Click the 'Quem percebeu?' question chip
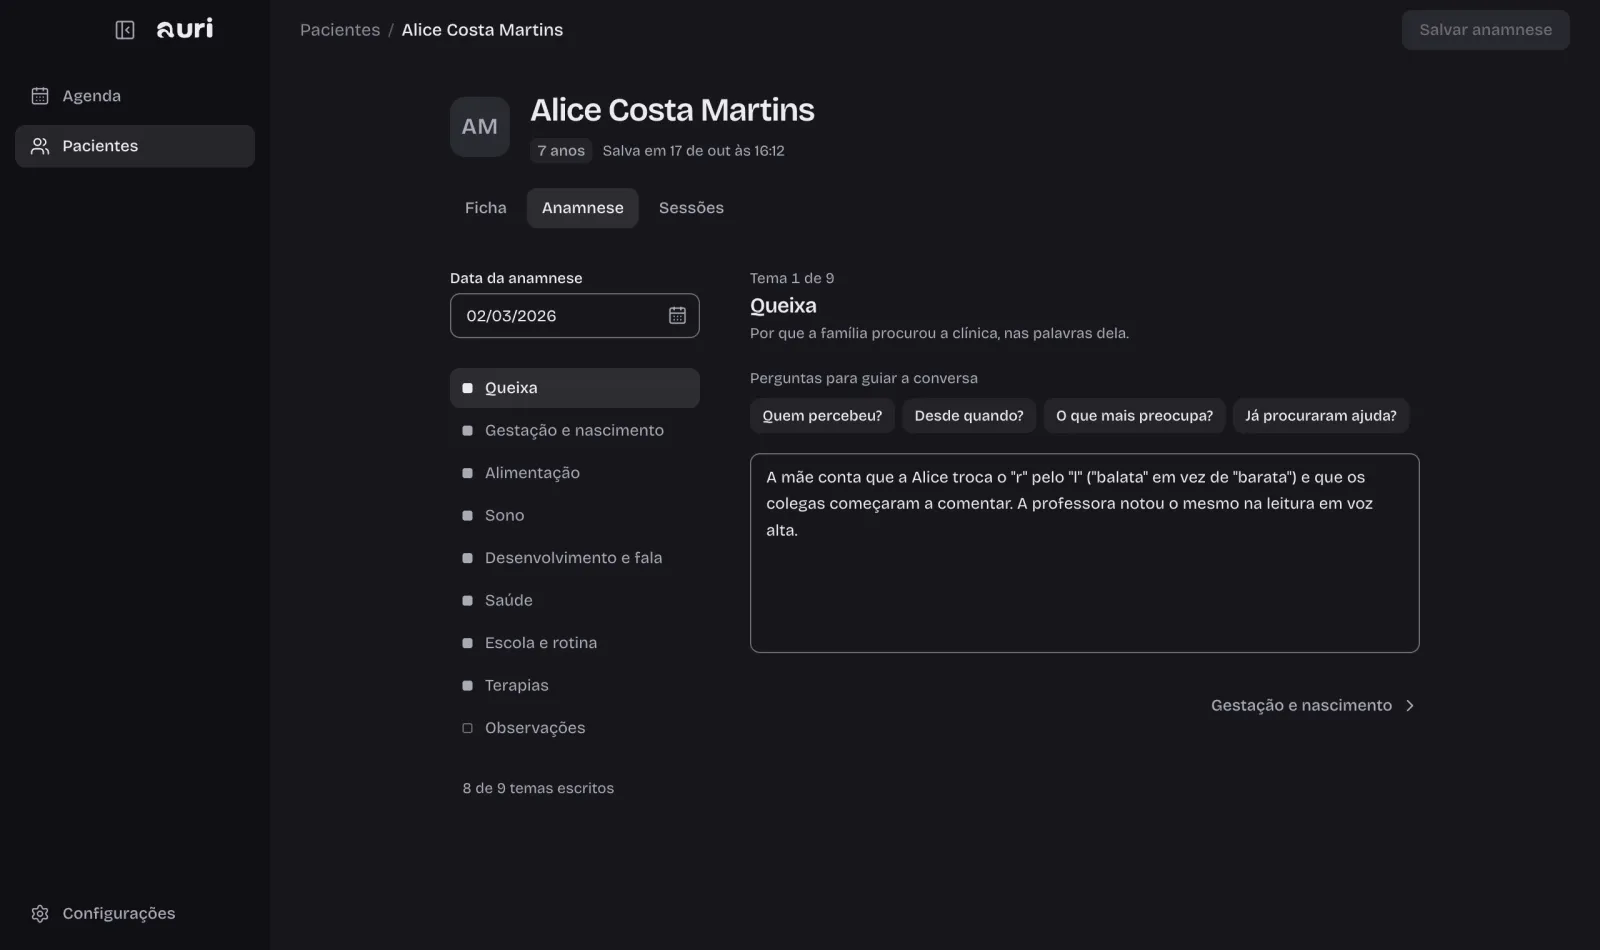1600x950 pixels. [x=822, y=416]
